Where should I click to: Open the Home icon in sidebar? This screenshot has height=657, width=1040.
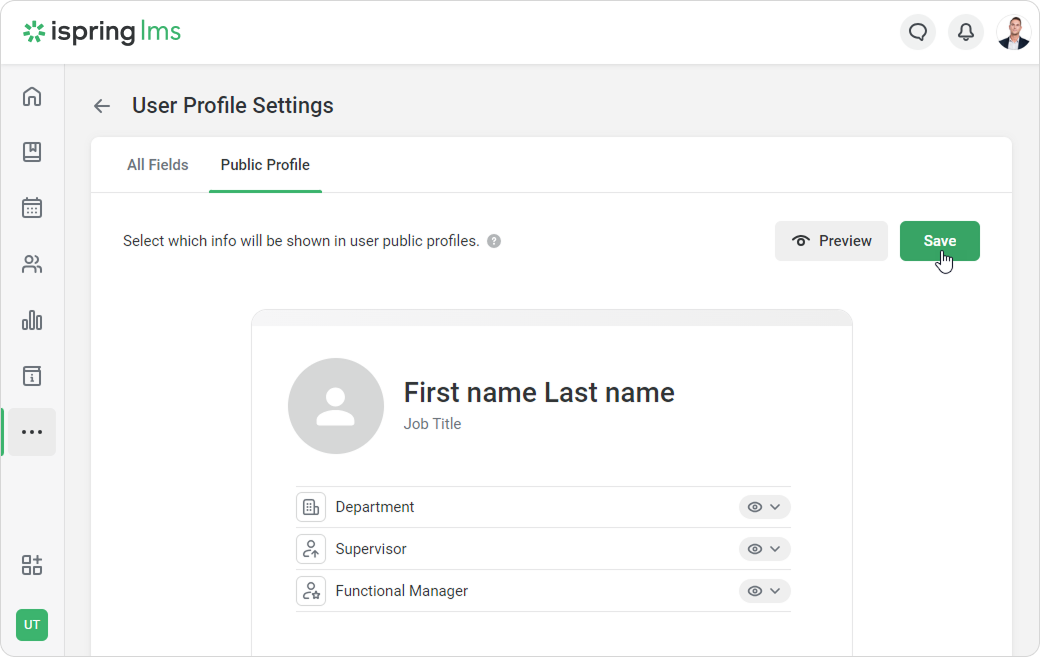pos(32,97)
